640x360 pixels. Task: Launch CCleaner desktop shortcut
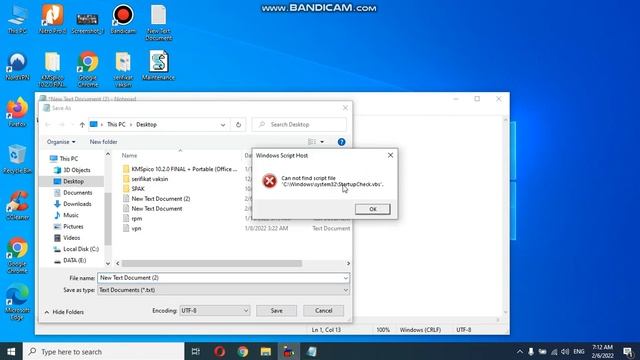tap(18, 205)
